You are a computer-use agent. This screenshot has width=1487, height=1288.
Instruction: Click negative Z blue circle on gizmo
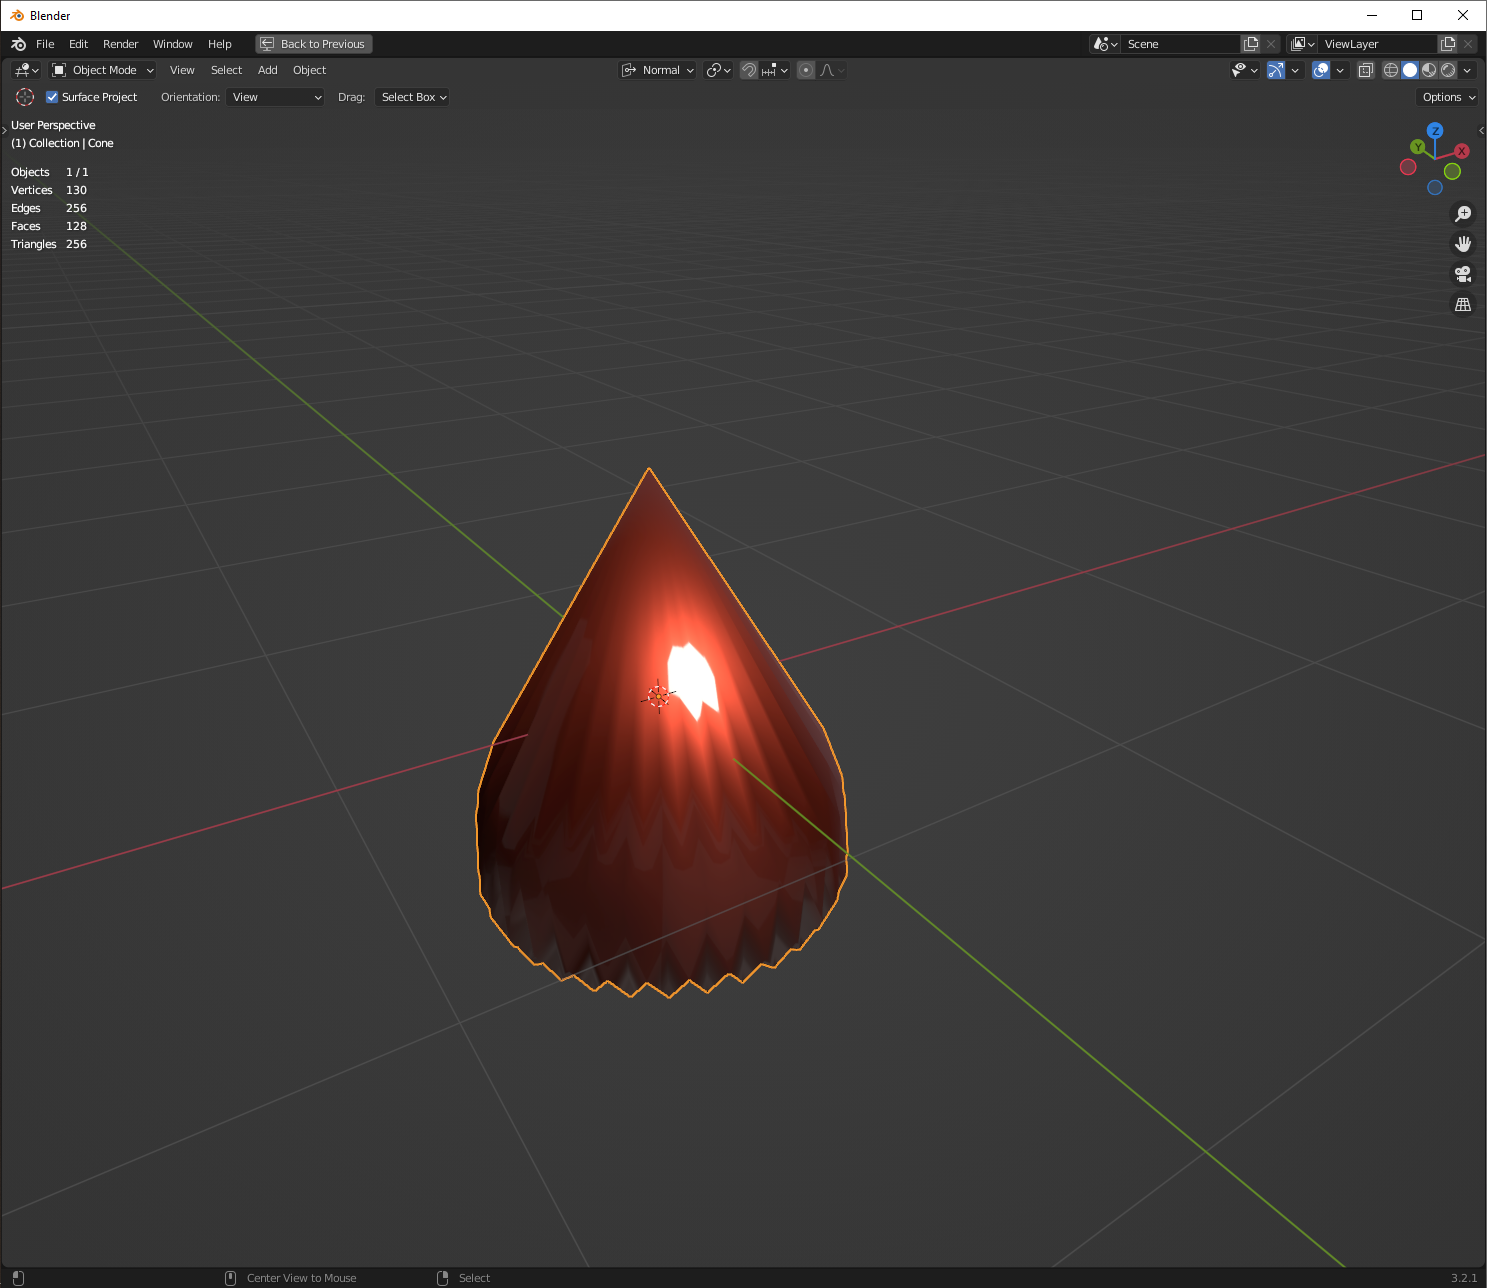1435,187
